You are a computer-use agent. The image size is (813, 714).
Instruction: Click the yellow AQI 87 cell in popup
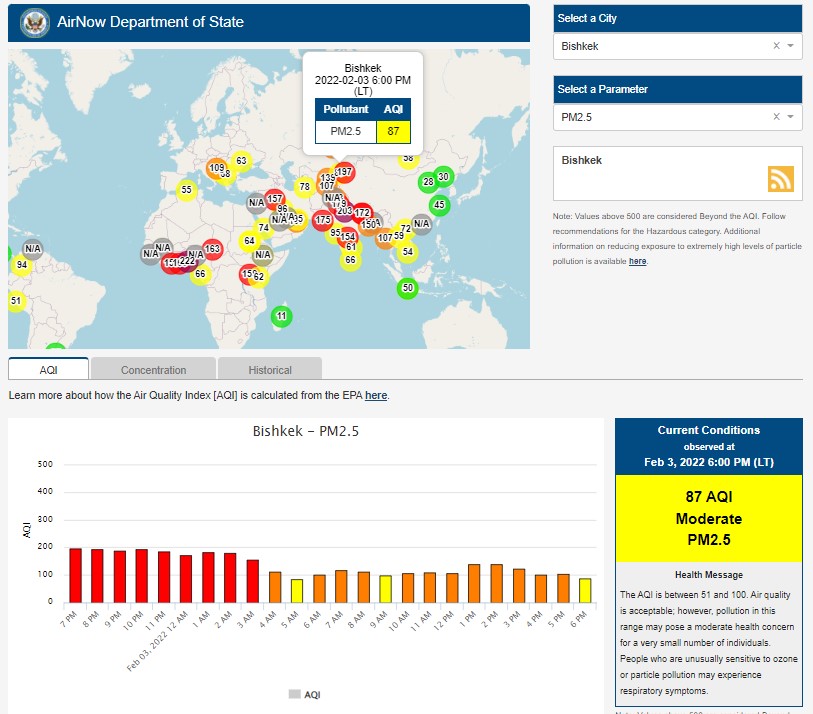pos(394,131)
